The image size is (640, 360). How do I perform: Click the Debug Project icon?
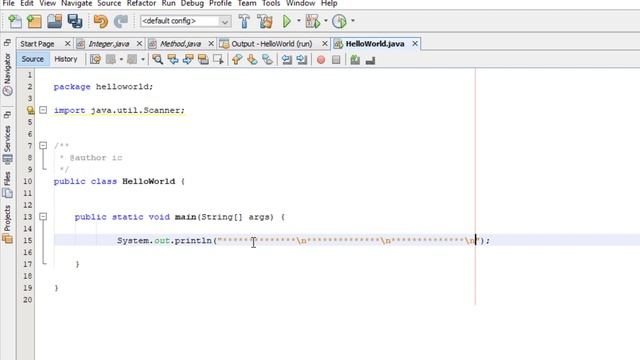coord(313,21)
